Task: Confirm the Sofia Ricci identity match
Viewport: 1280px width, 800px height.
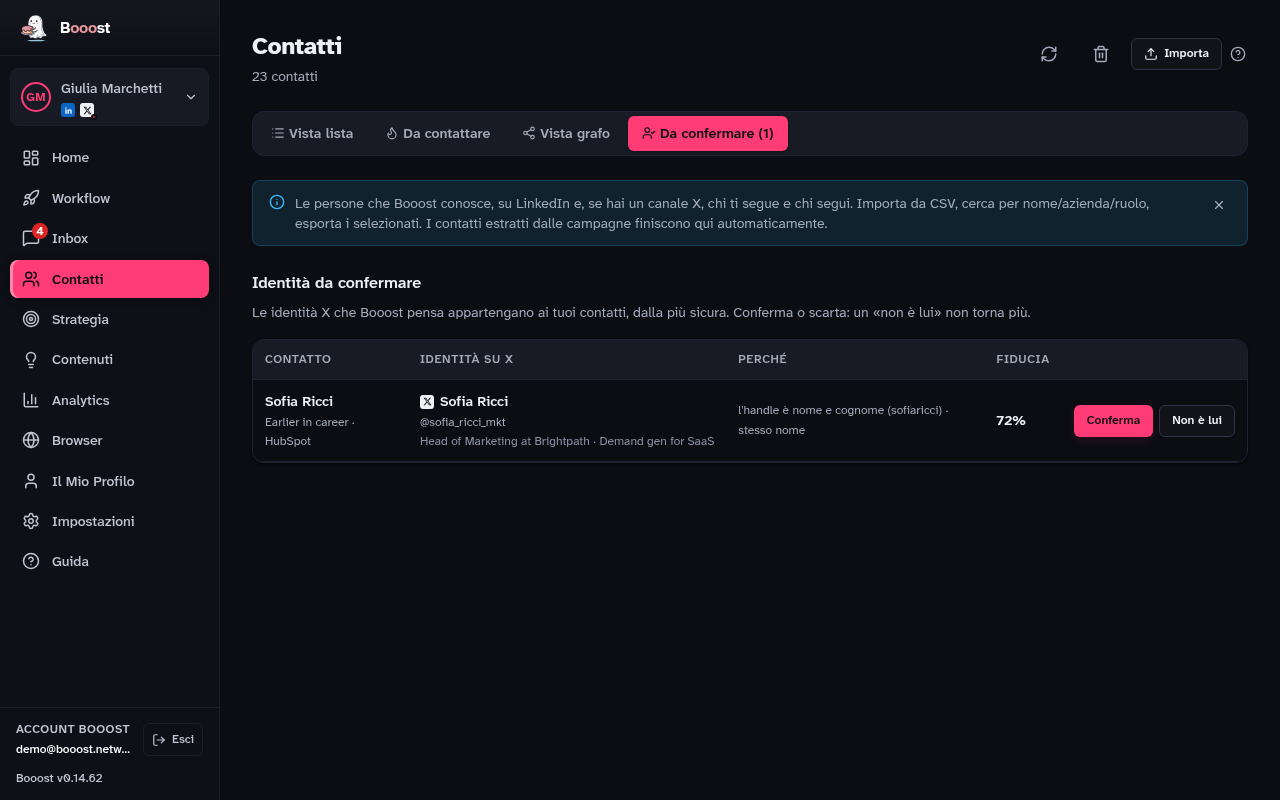Action: coord(1113,421)
